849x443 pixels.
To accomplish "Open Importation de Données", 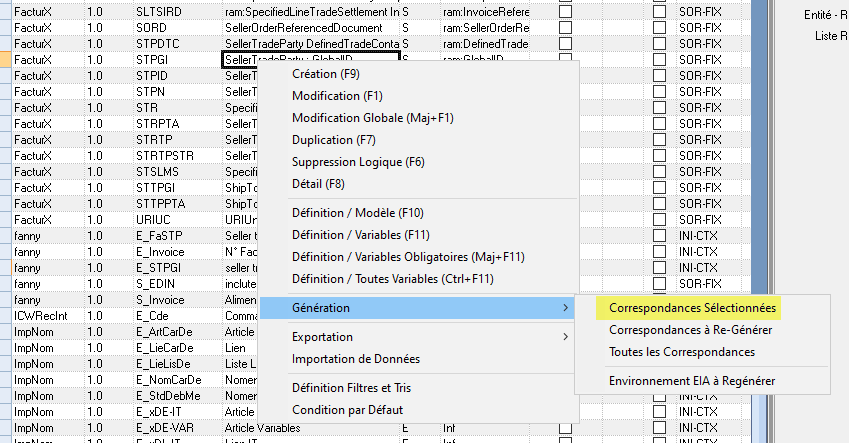I will 355,359.
